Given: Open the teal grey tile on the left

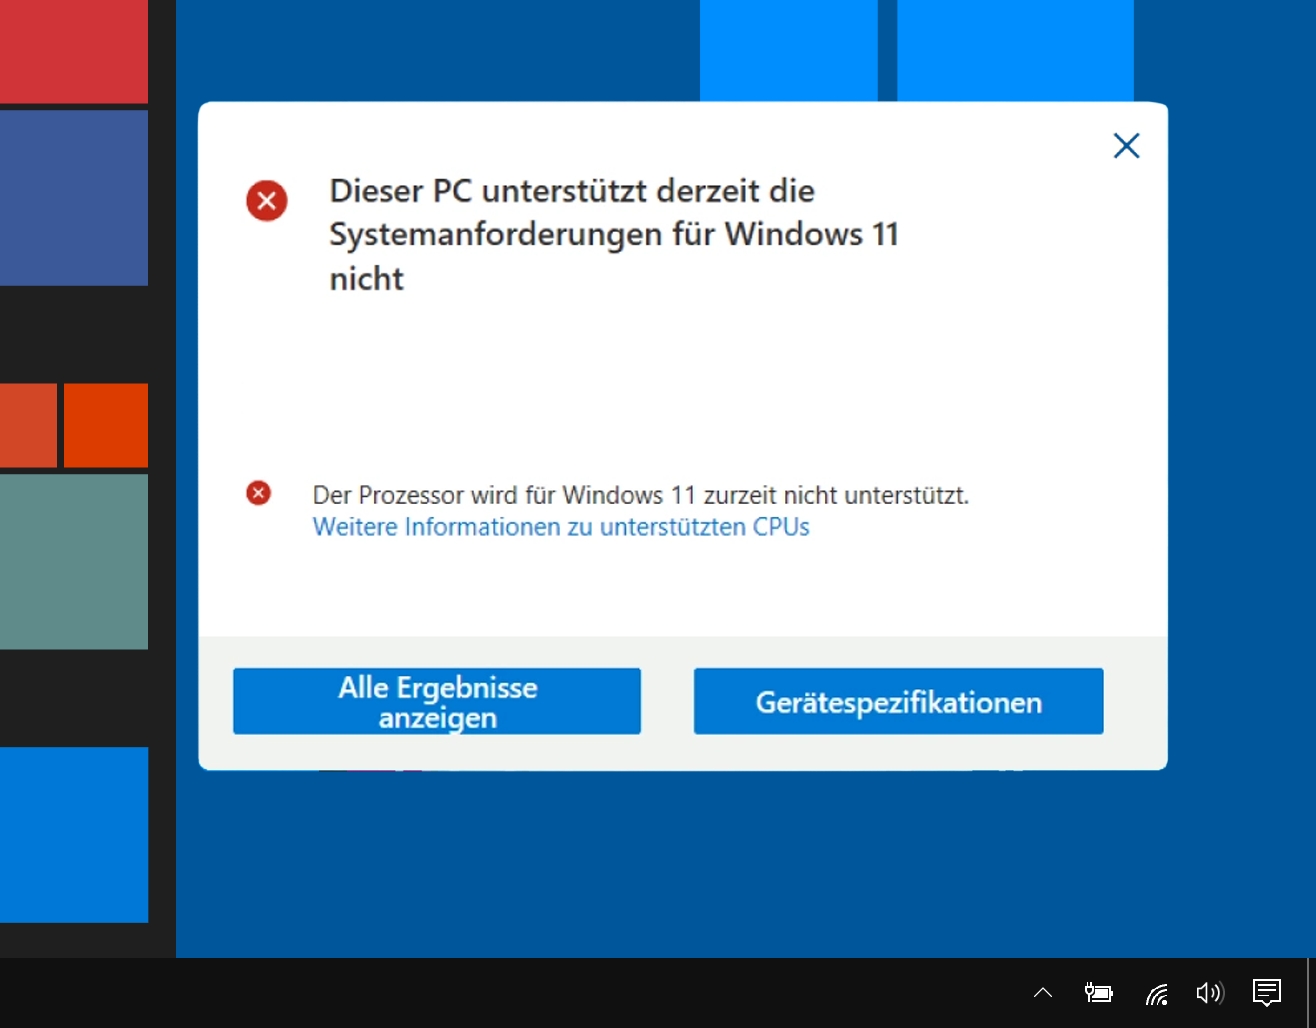Looking at the screenshot, I should pos(73,561).
